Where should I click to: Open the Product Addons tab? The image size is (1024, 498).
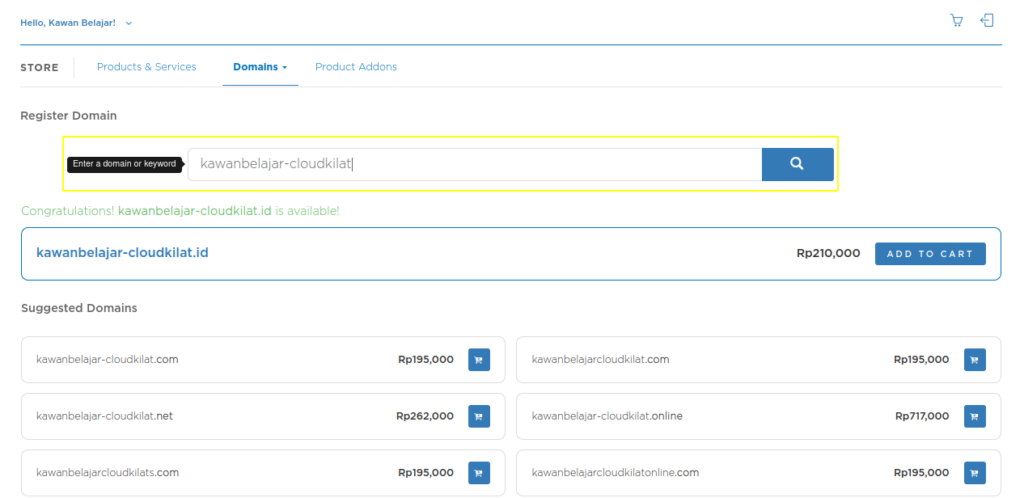pyautogui.click(x=356, y=67)
